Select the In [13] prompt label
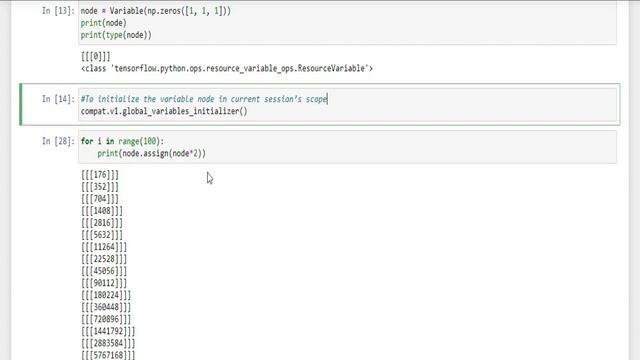The image size is (640, 360). (x=58, y=11)
